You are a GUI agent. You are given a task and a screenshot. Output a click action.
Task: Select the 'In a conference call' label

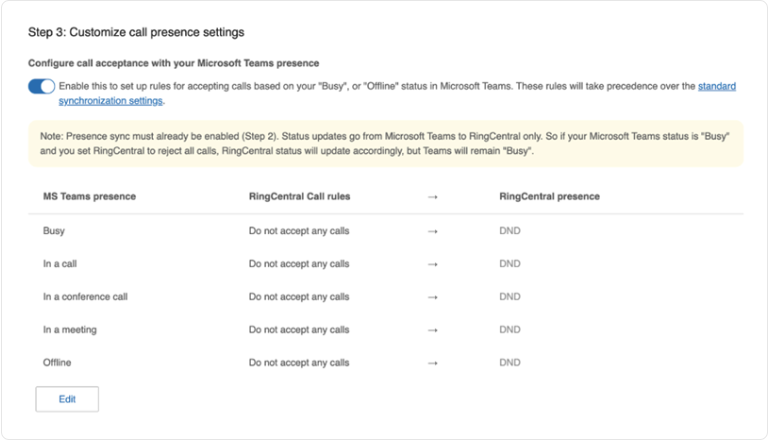click(x=85, y=296)
